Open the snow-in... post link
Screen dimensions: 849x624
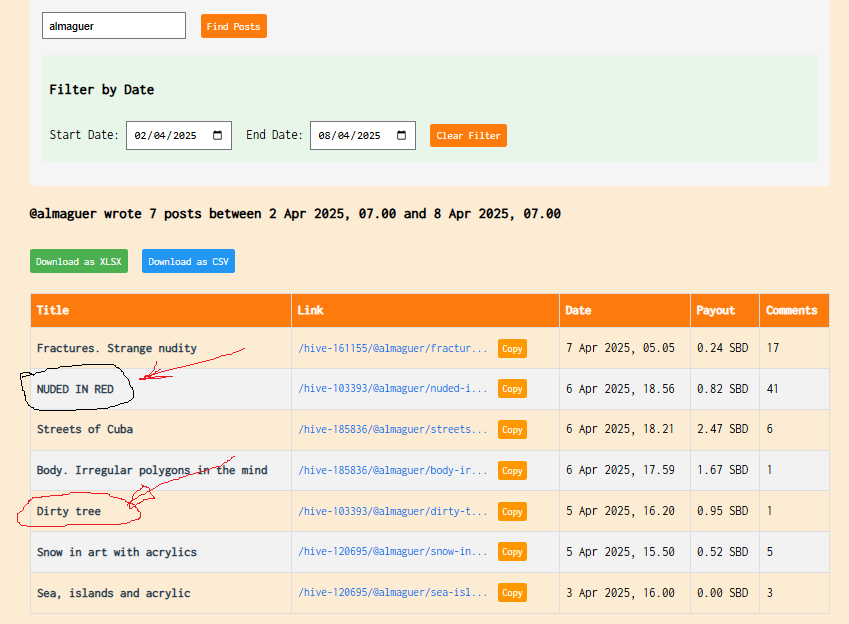pyautogui.click(x=393, y=551)
